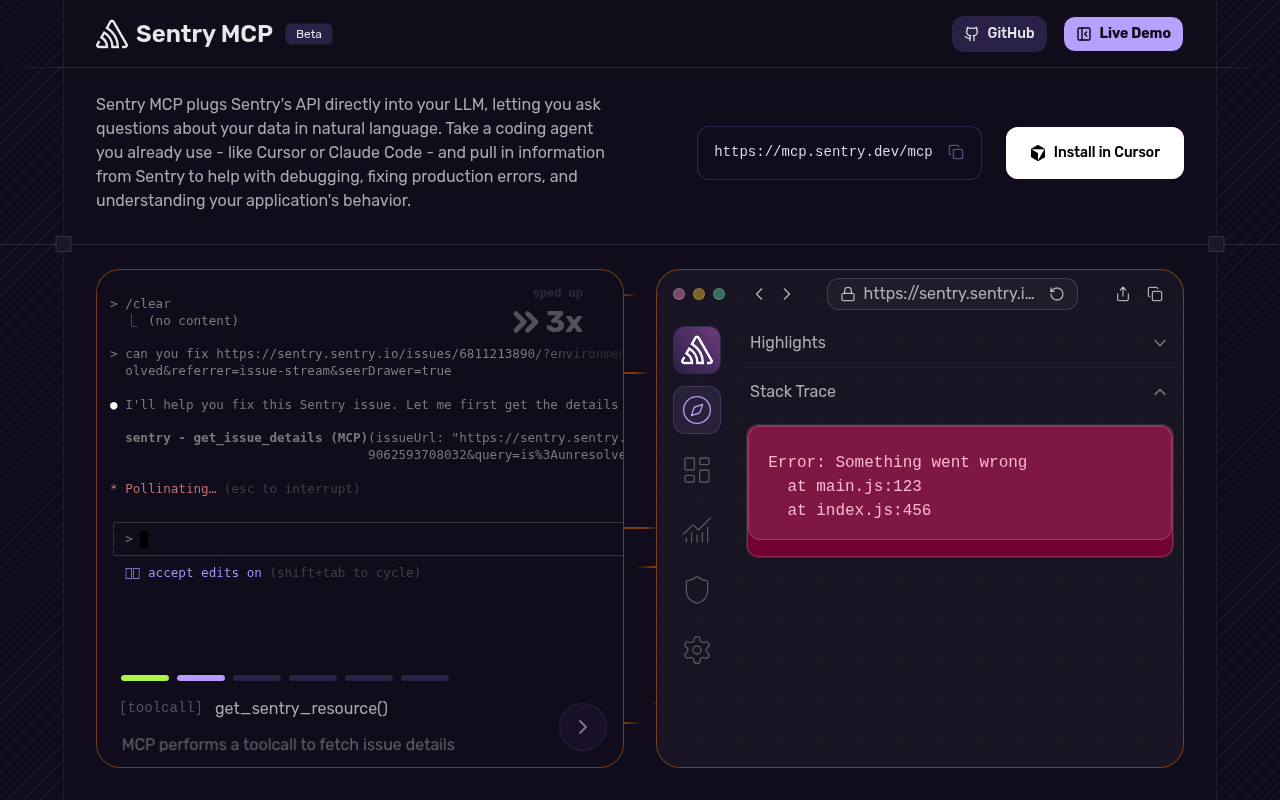Click the sentry.sentry.io address bar
This screenshot has height=800, width=1280.
click(x=952, y=294)
